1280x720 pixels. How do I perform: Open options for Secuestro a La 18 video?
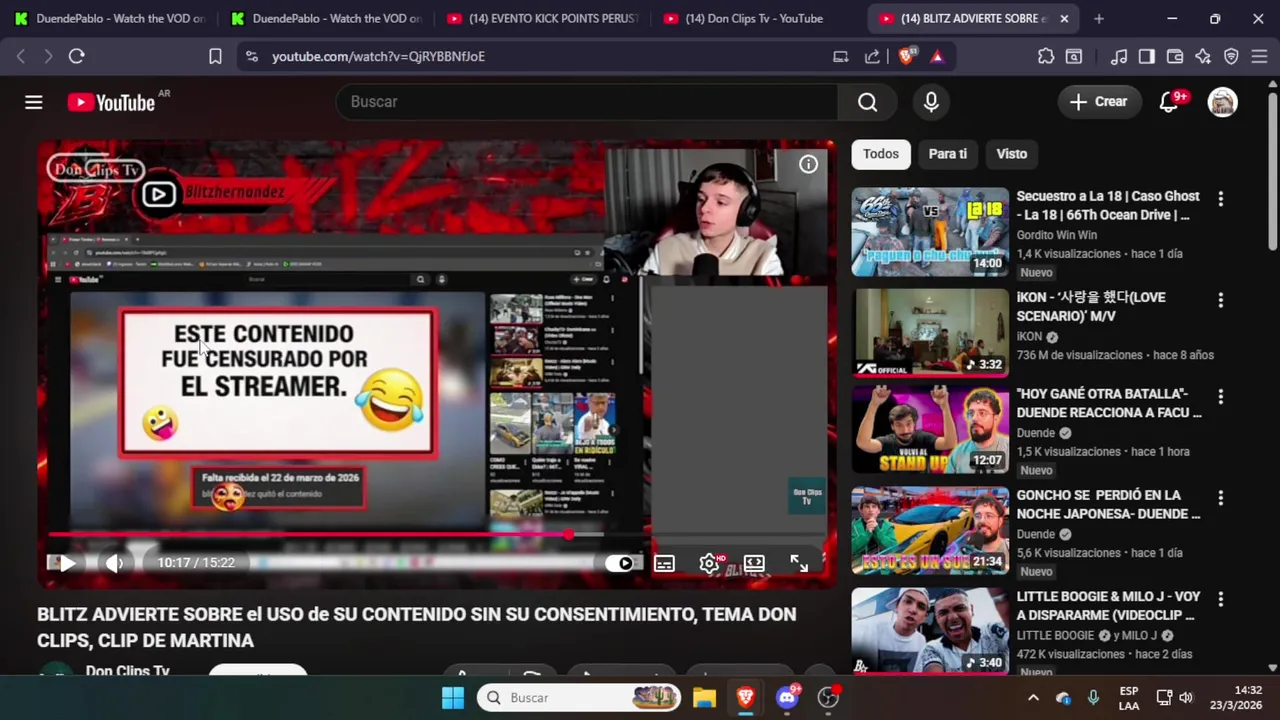(1220, 199)
